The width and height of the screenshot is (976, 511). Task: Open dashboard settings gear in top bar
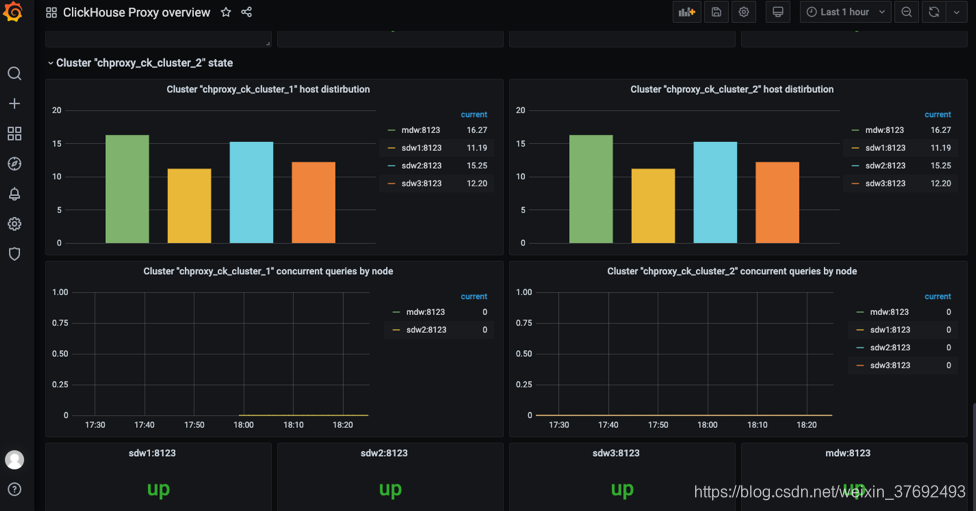click(x=744, y=12)
